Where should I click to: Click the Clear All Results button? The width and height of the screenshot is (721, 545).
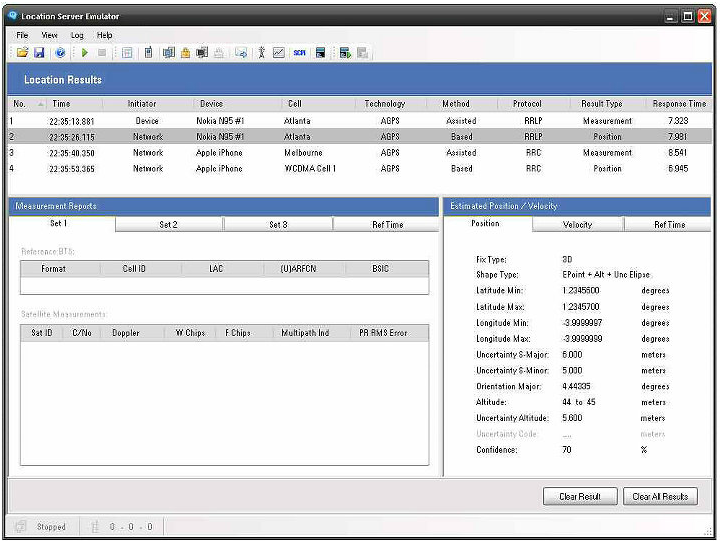coord(660,496)
